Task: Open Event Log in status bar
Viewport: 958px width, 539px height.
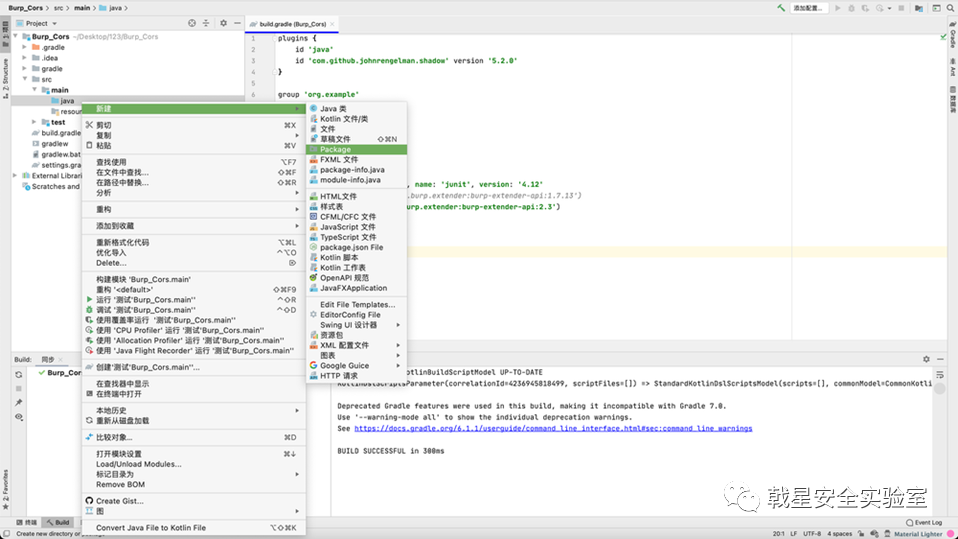Action: click(922, 522)
